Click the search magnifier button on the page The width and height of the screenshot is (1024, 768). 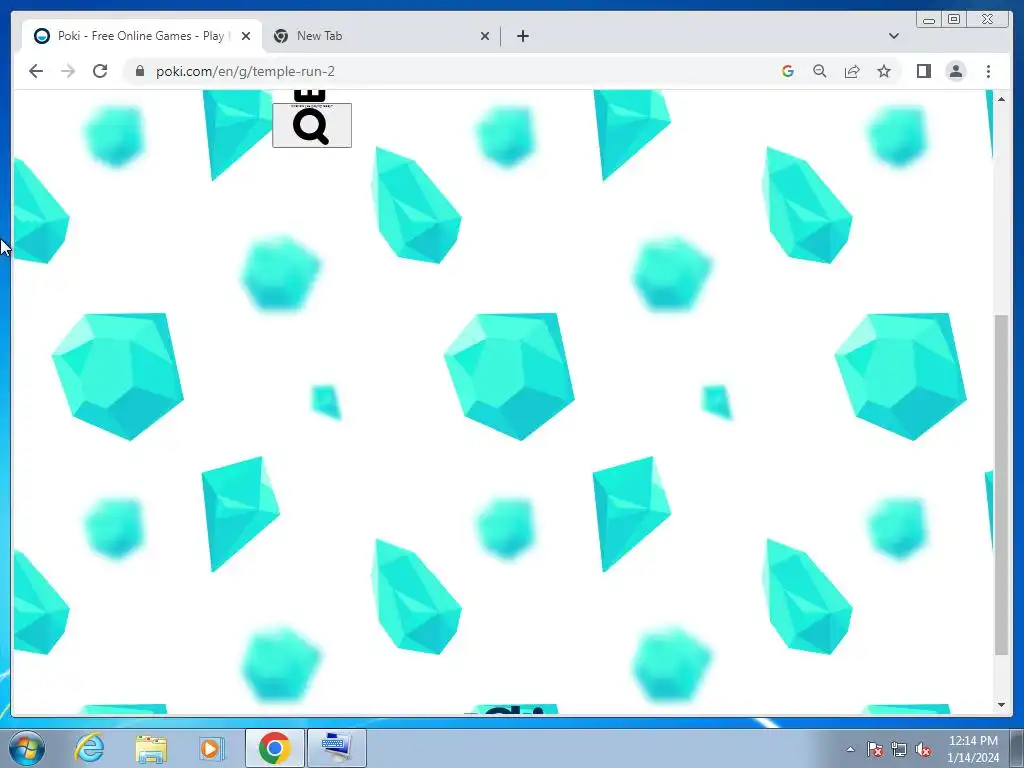tap(312, 125)
